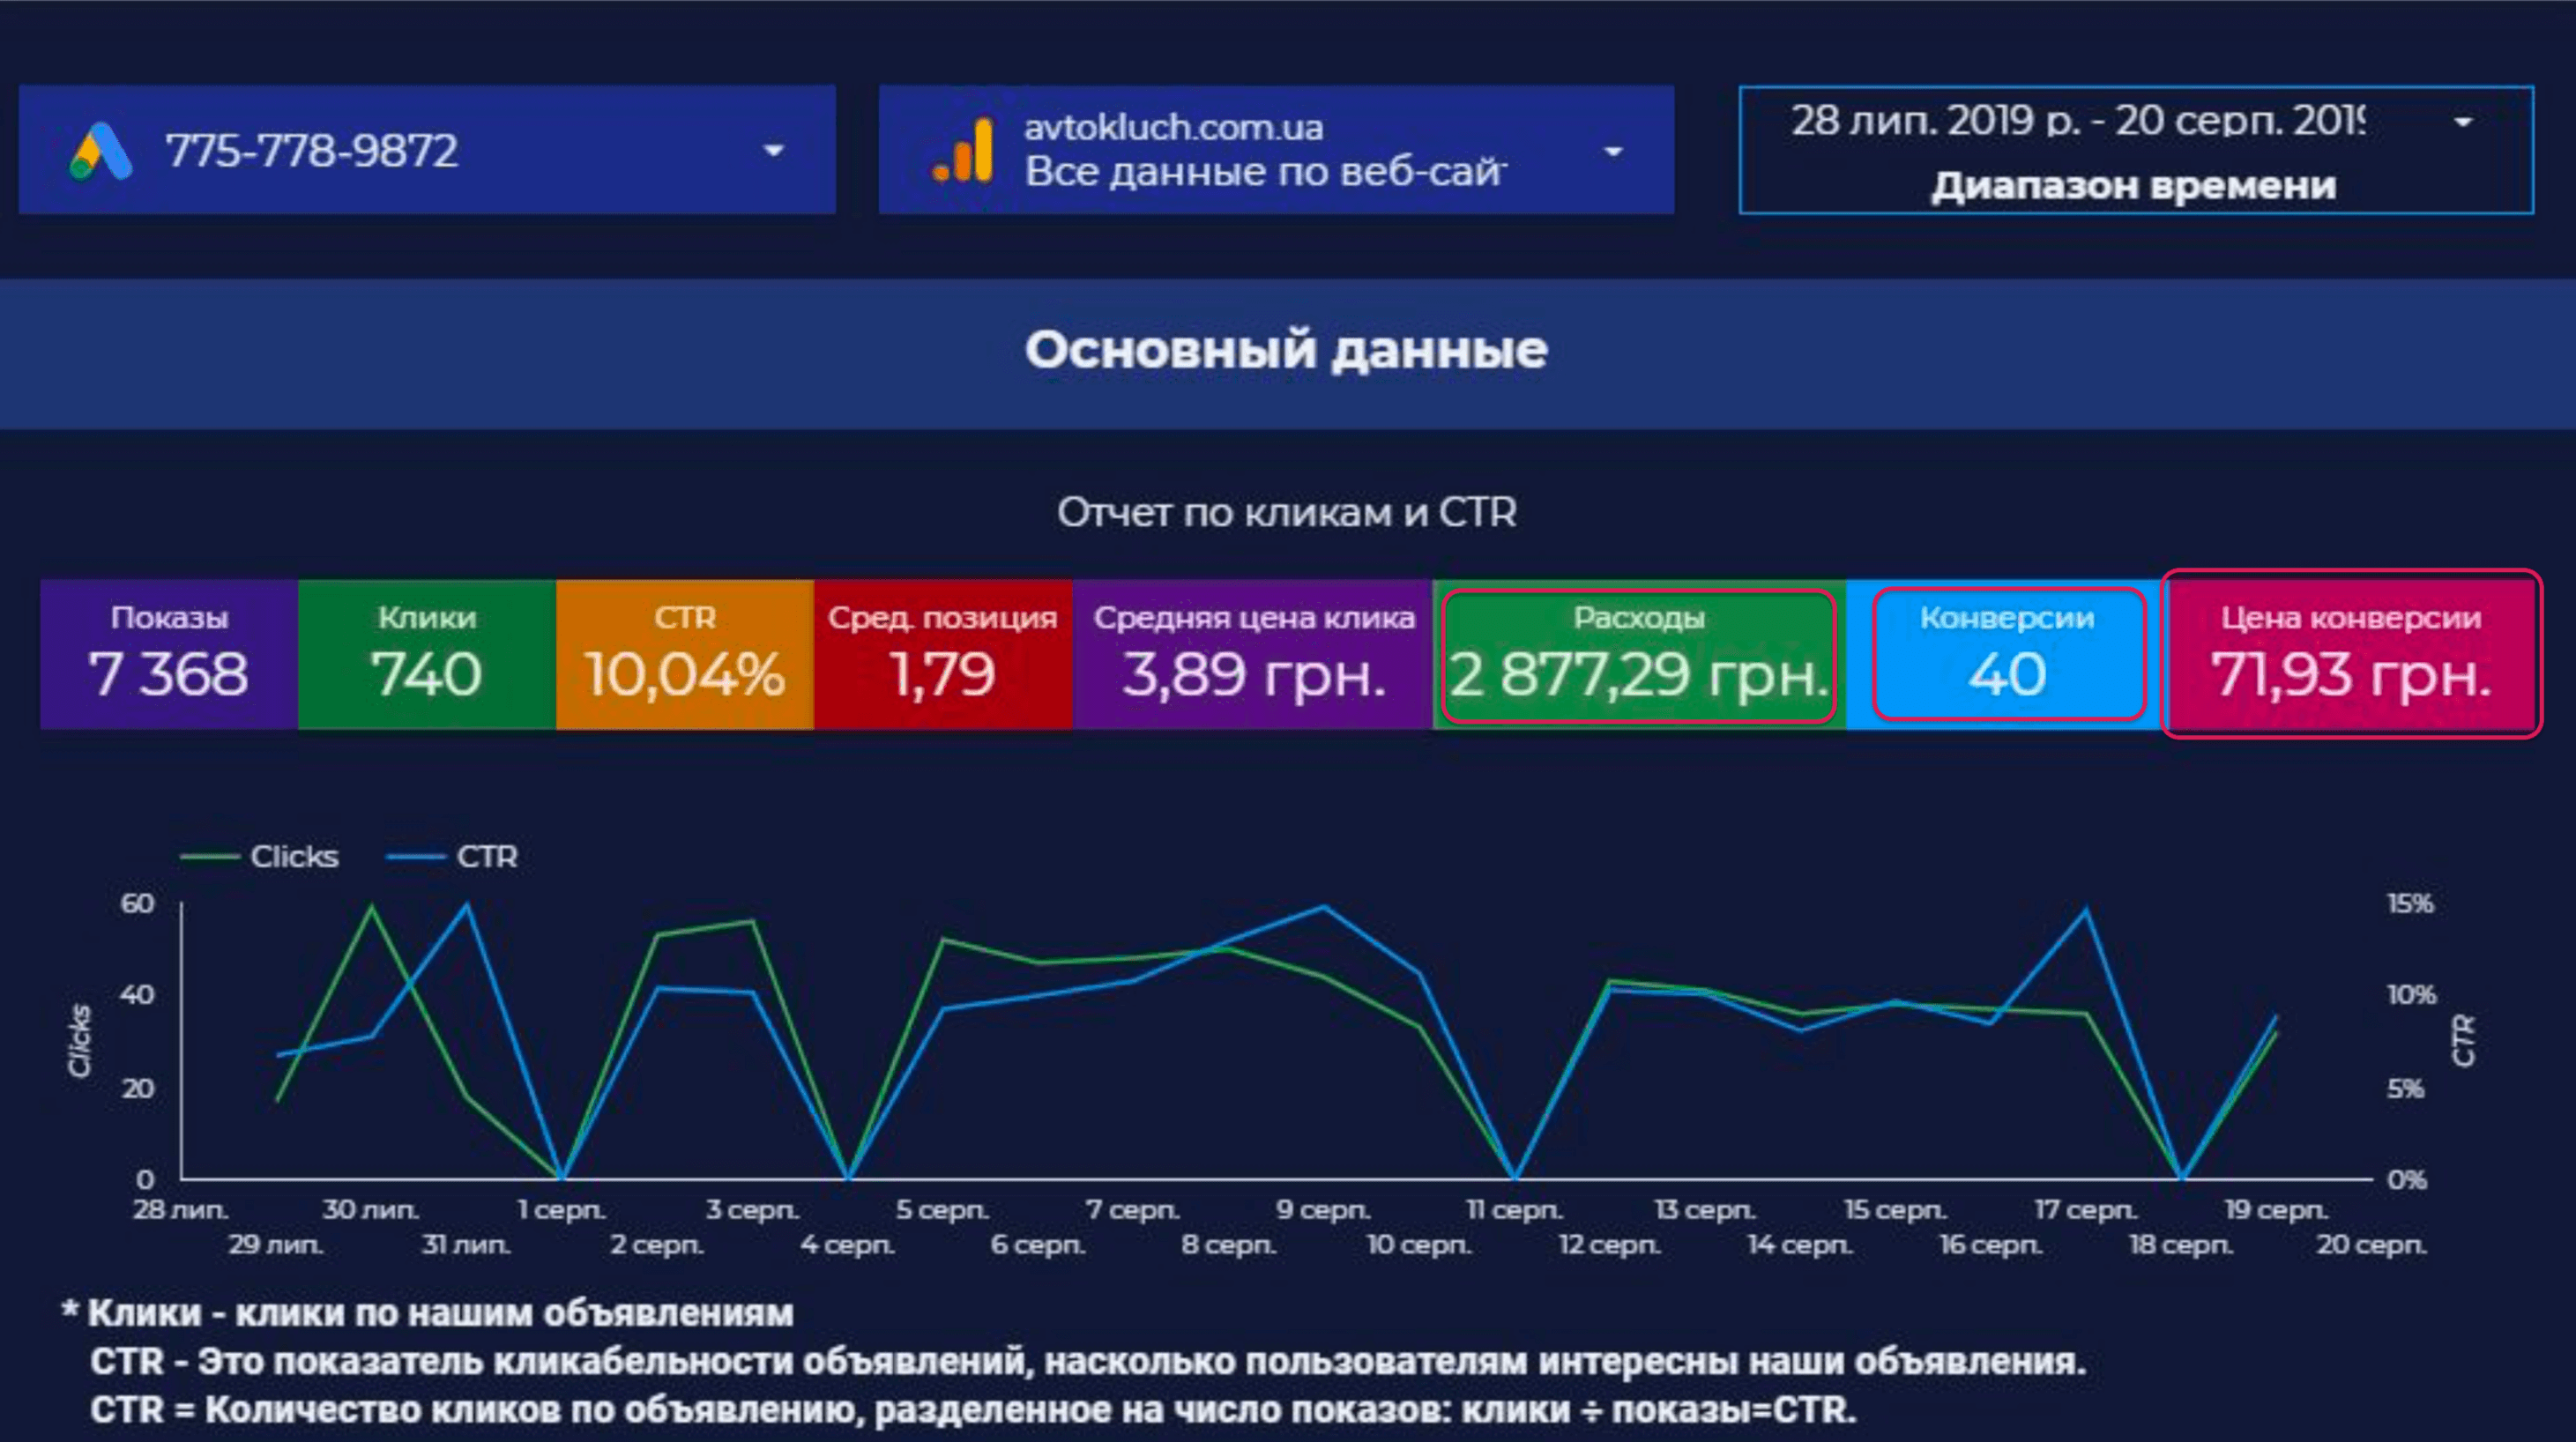Click the Google Ads logo icon
This screenshot has width=2576, height=1442.
101,151
